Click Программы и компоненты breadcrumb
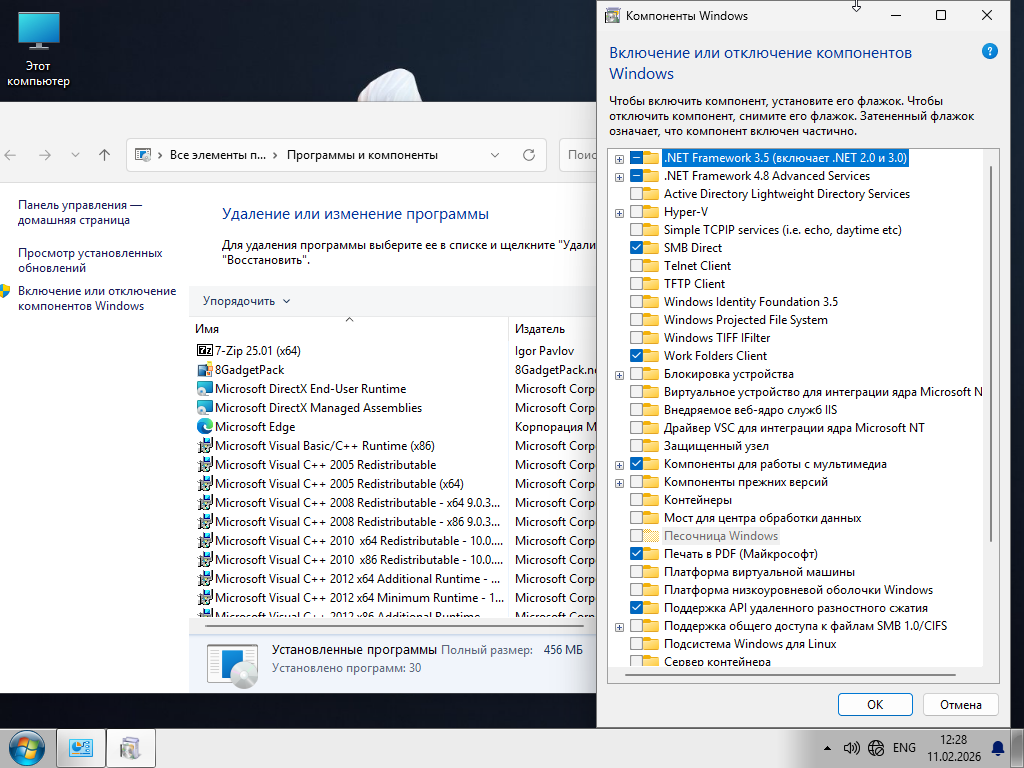Viewport: 1024px width, 768px height. point(362,155)
